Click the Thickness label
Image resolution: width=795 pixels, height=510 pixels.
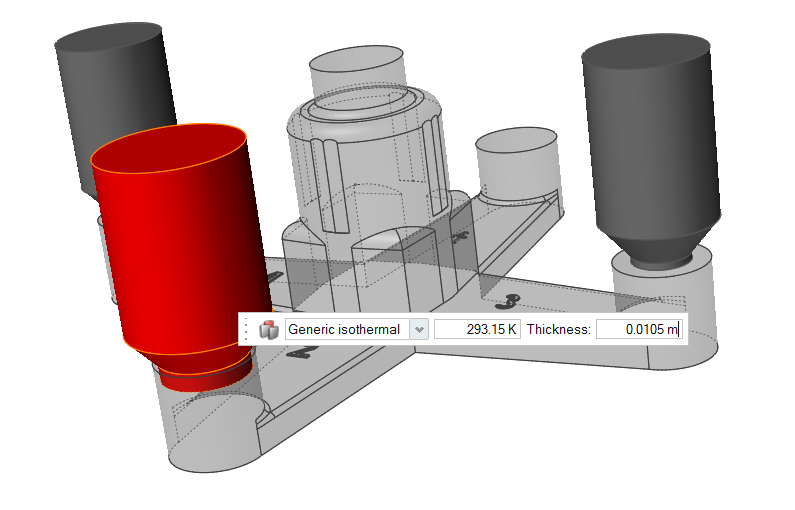(x=559, y=330)
